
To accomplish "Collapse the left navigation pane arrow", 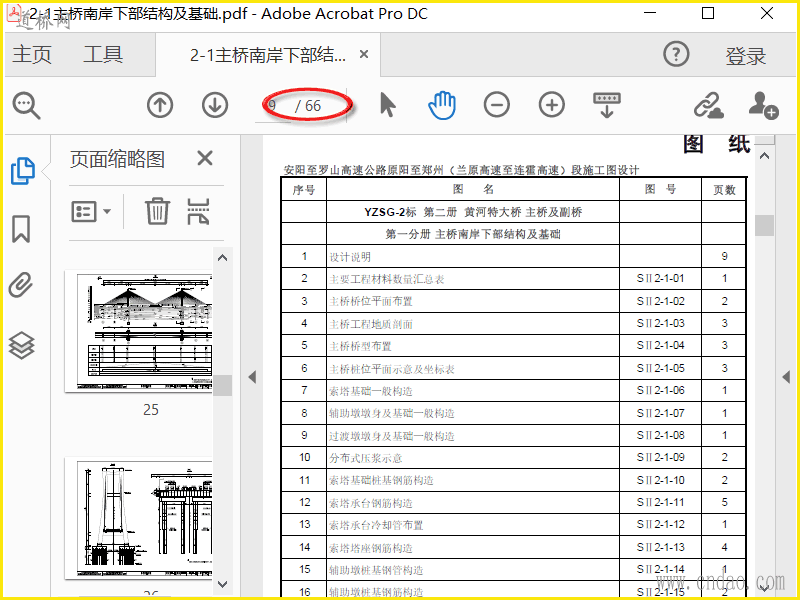I will click(x=252, y=377).
